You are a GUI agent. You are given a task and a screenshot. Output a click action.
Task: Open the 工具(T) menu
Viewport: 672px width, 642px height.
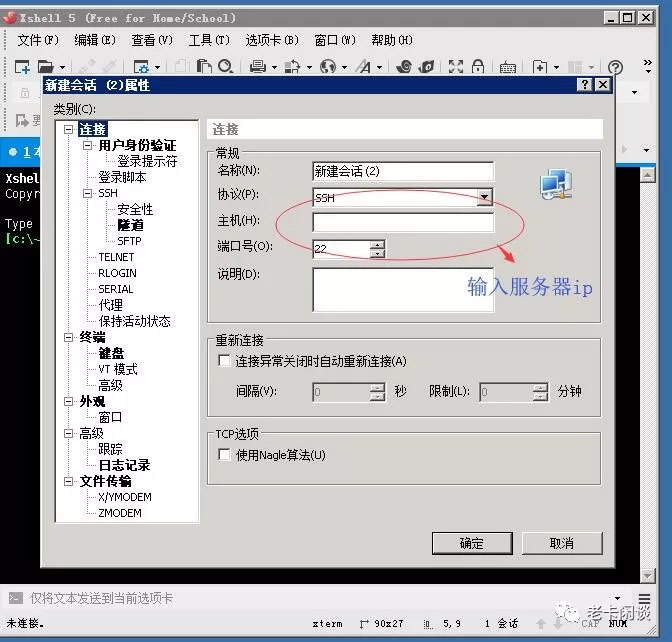[209, 40]
